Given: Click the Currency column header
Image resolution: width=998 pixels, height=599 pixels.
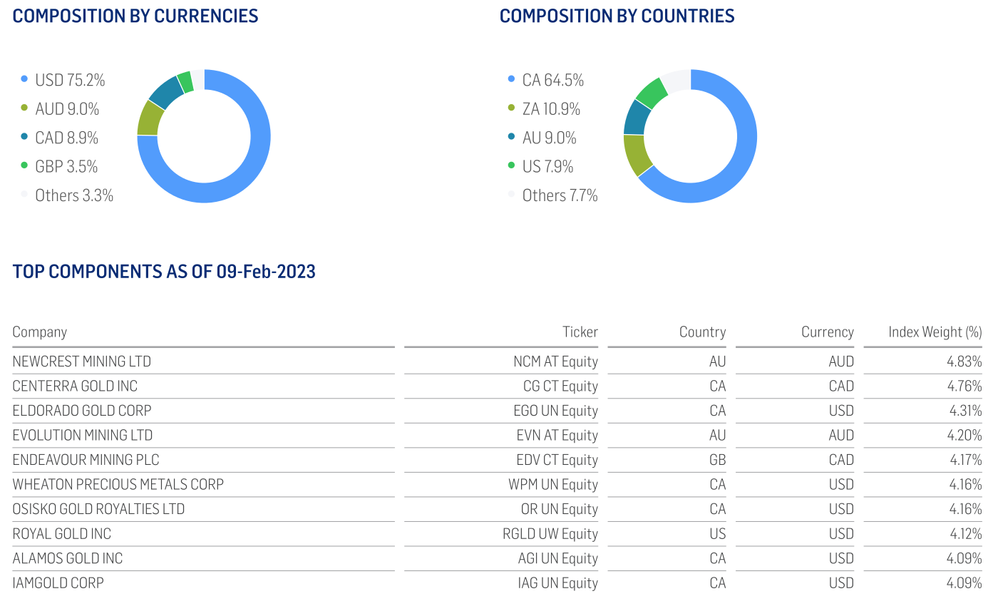Looking at the screenshot, I should (x=827, y=332).
